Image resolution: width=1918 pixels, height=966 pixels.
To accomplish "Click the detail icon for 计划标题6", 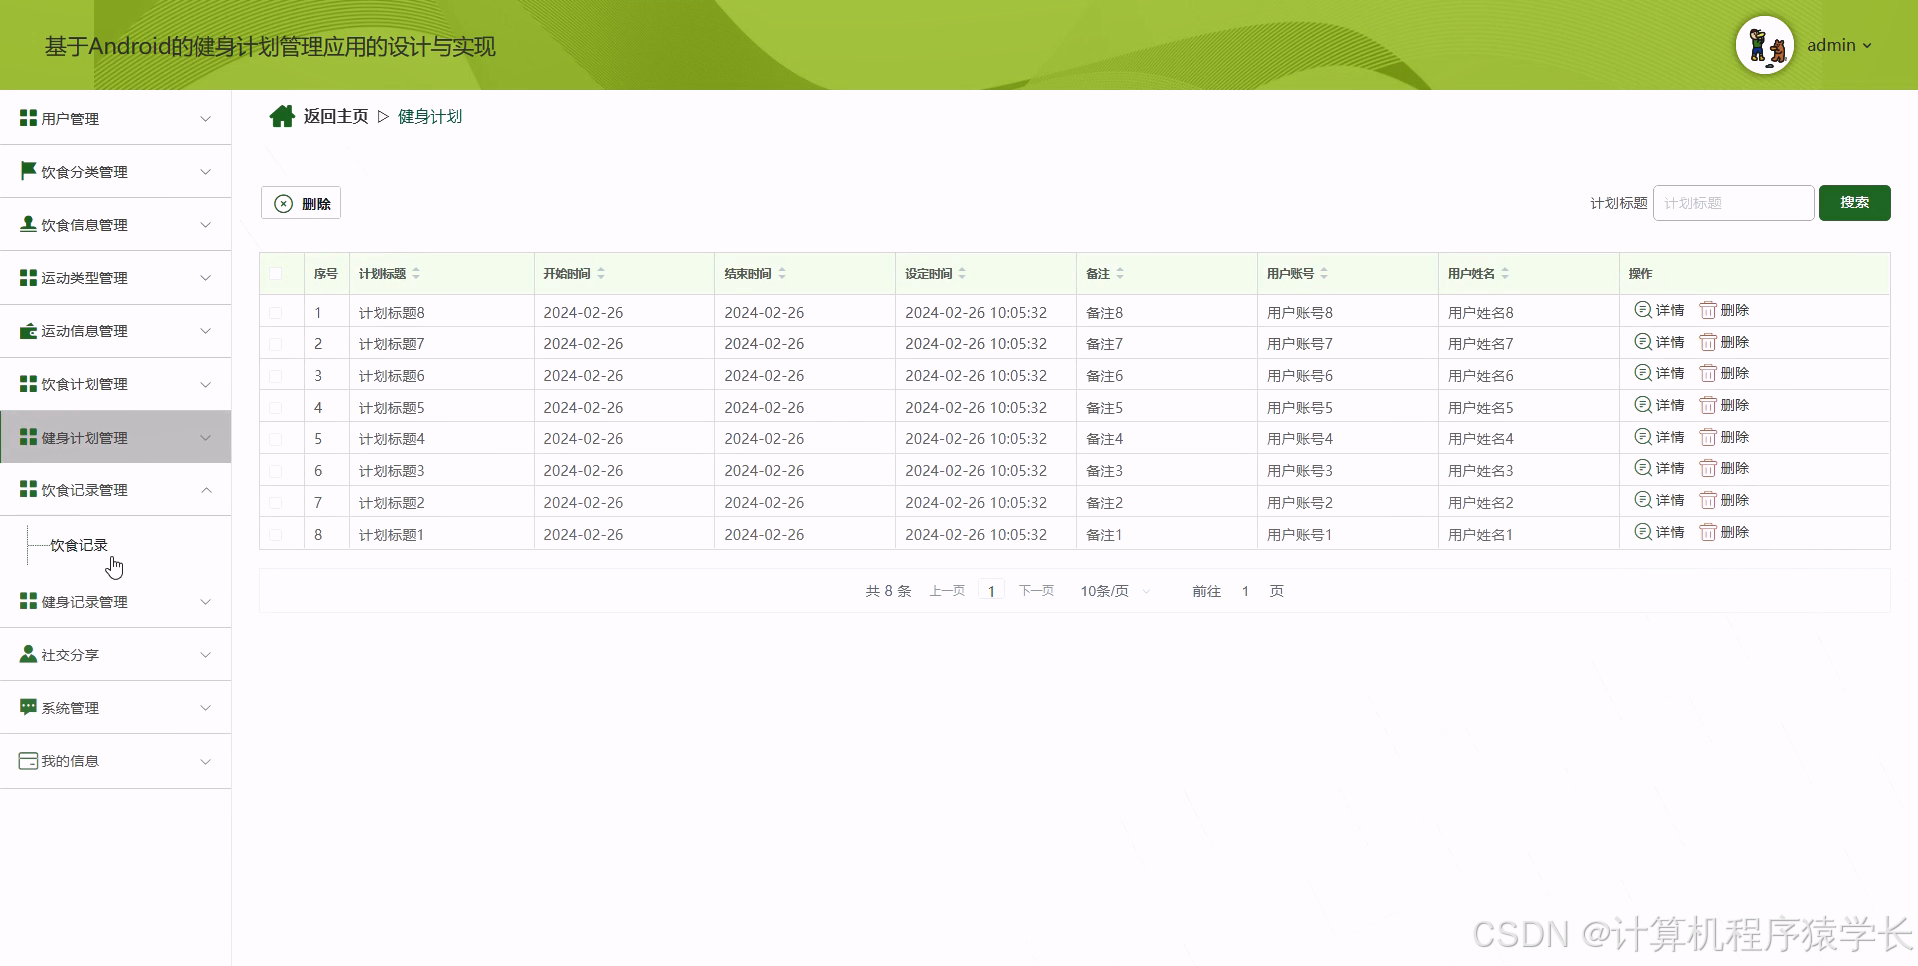I will (x=1642, y=373).
